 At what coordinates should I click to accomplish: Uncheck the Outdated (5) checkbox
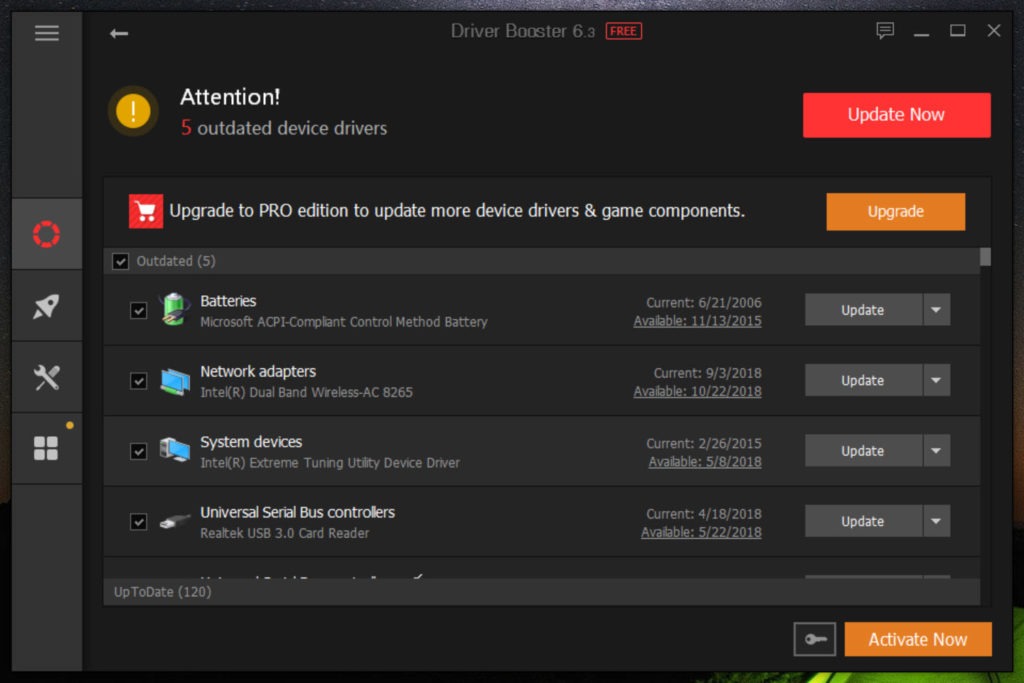click(121, 261)
